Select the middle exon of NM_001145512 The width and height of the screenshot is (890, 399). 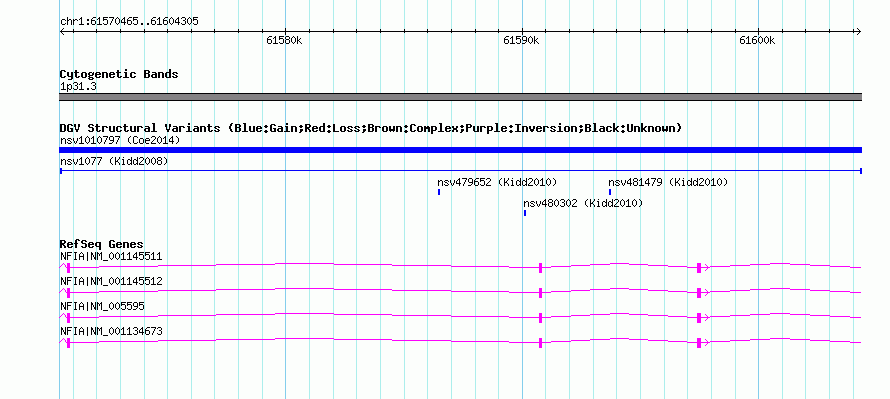click(x=540, y=293)
